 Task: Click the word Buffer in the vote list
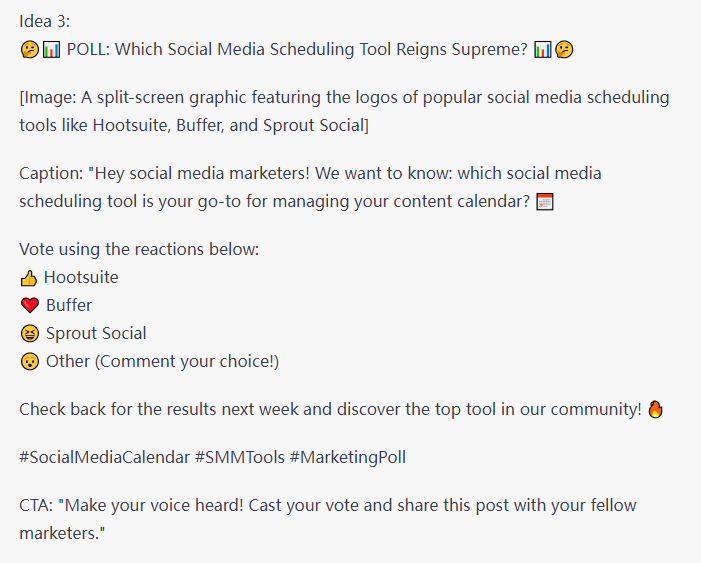pos(69,305)
